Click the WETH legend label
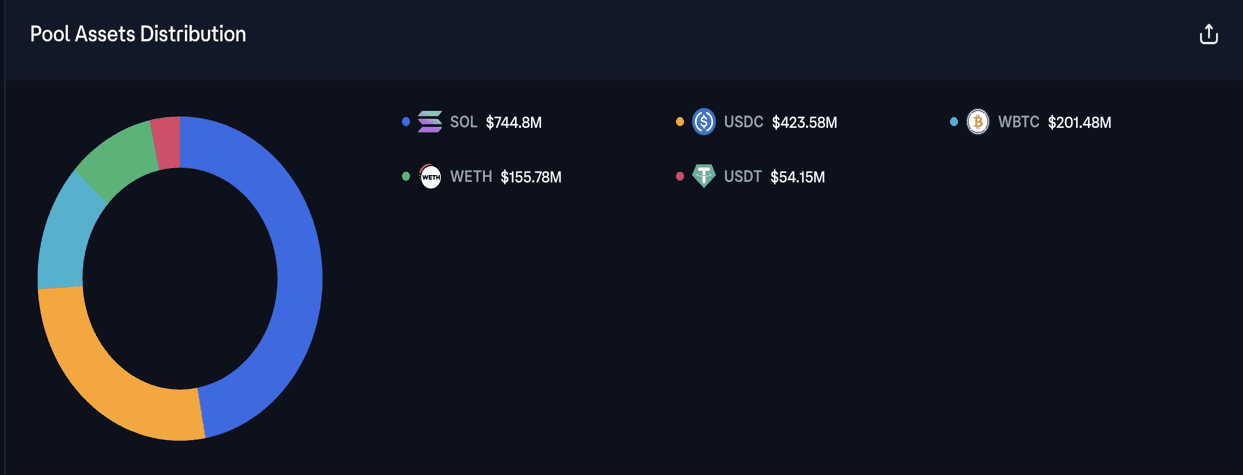The image size is (1243, 475). pos(471,177)
